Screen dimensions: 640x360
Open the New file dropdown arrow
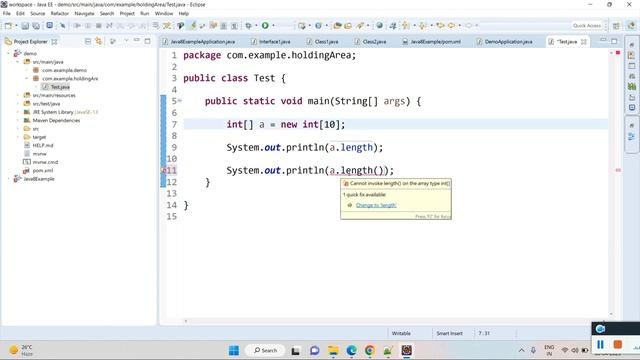click(16, 26)
